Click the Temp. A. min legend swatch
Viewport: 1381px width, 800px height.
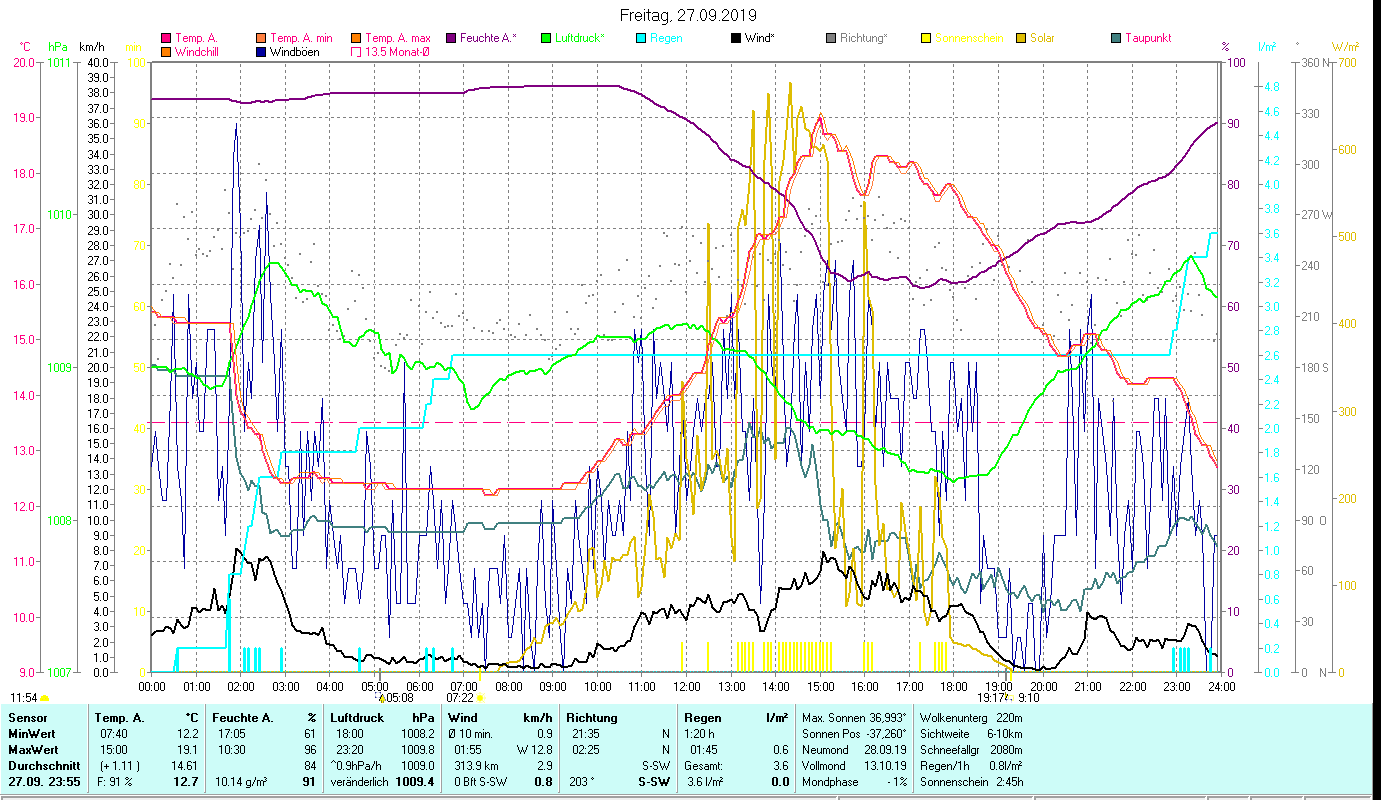tap(262, 38)
